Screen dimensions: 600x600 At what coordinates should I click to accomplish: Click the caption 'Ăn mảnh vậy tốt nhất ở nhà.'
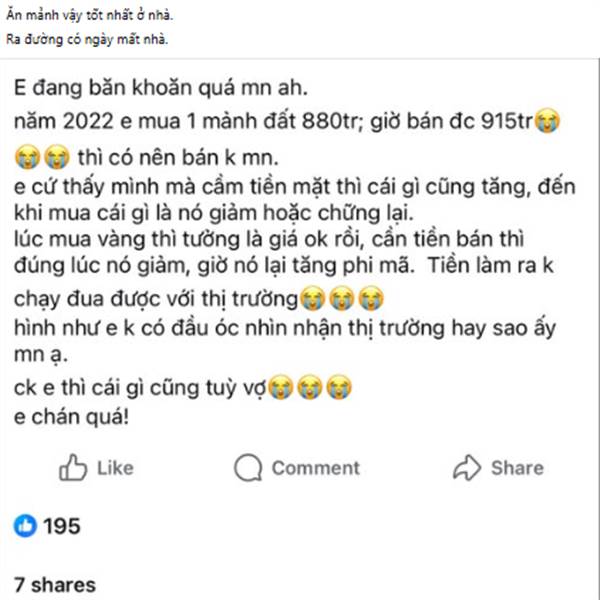tap(90, 15)
